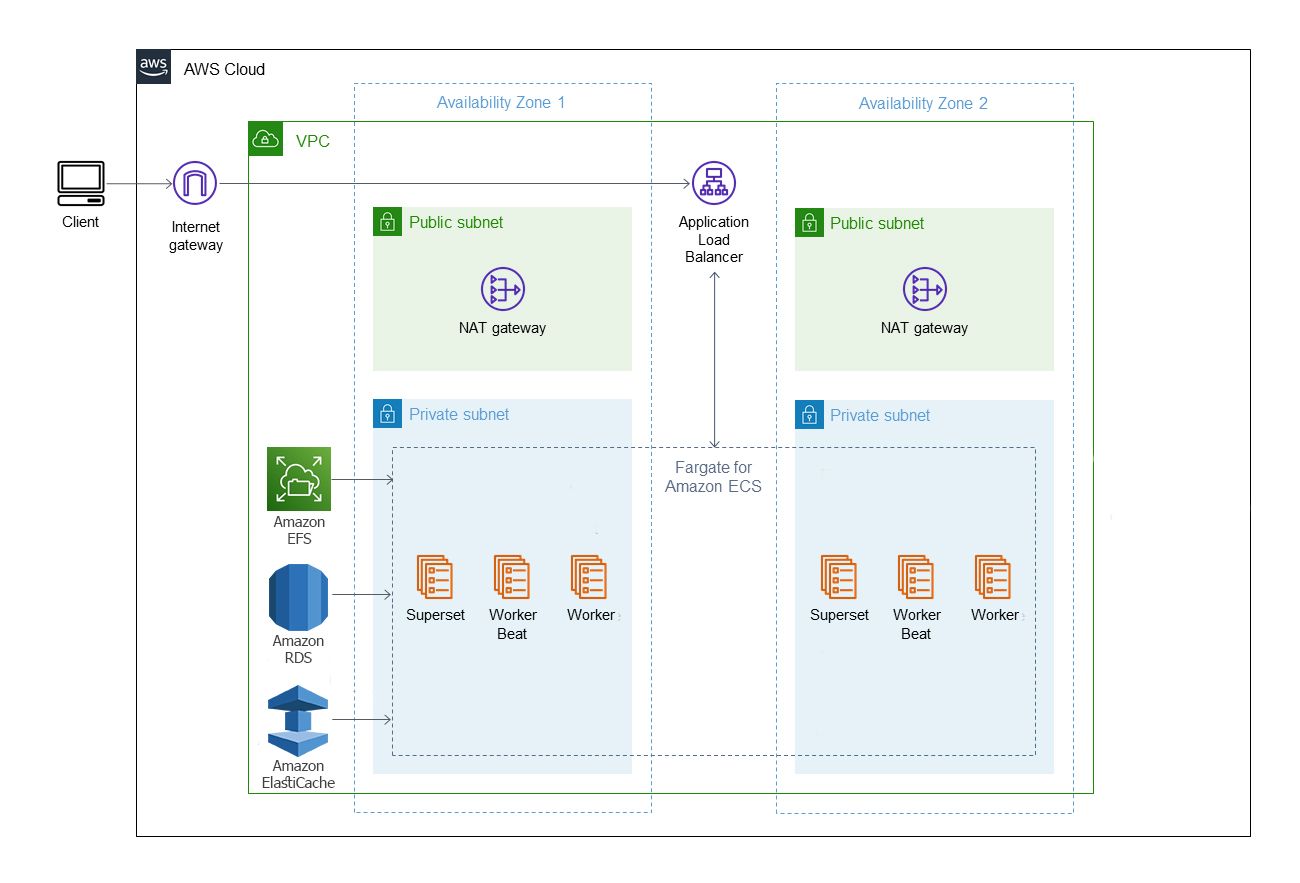Click 'Worker Beat' text in Zone 1
This screenshot has height=883, width=1300.
pyautogui.click(x=512, y=624)
